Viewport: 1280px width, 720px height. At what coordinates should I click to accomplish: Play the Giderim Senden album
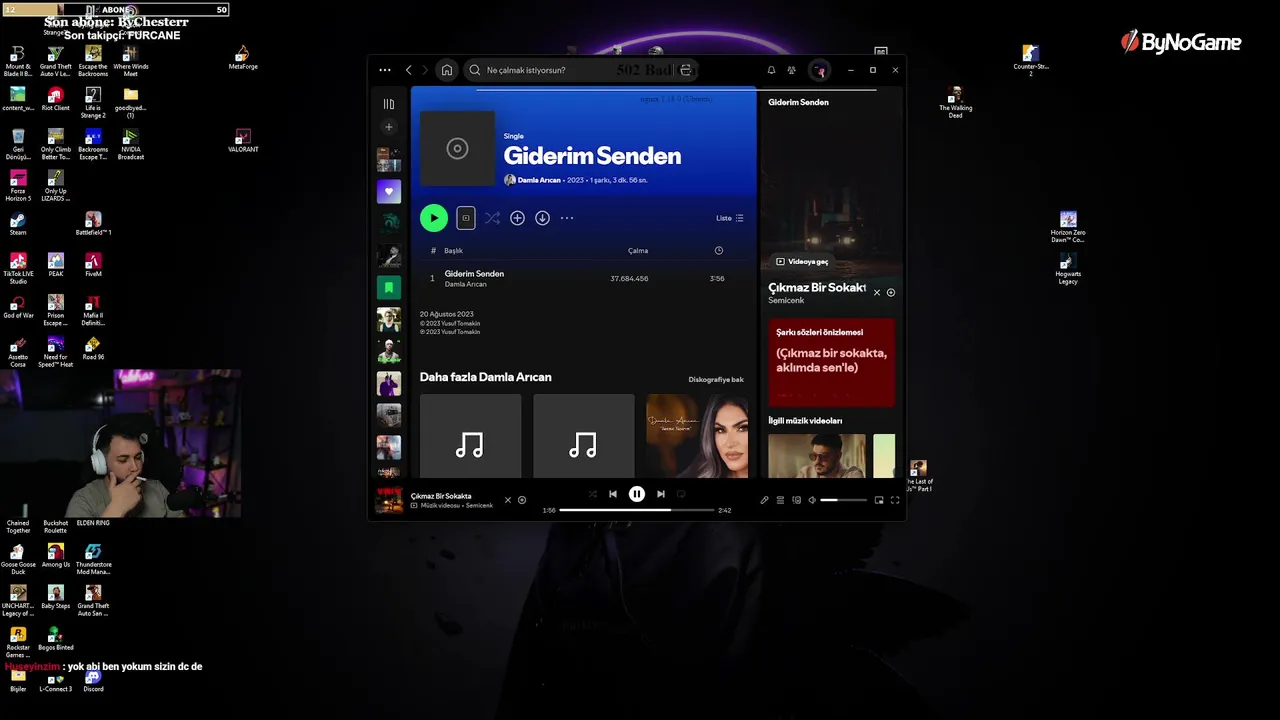(434, 218)
